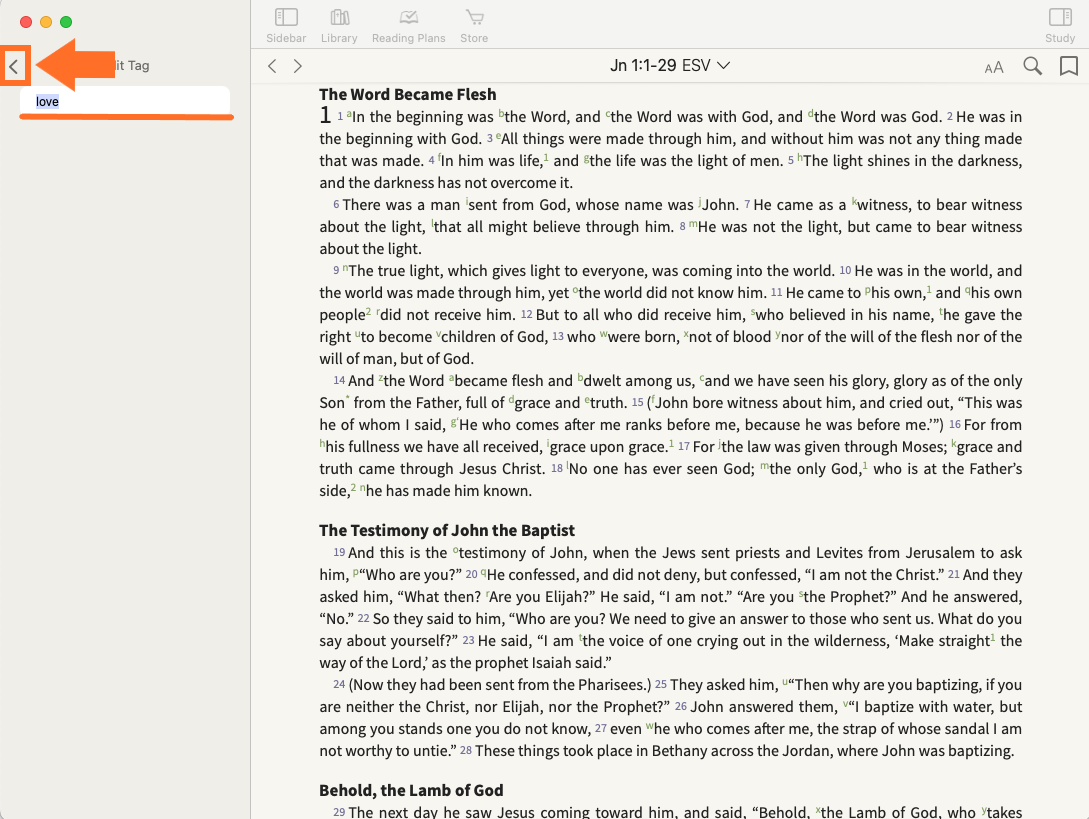Open footnote 1 after "Make straight"
The width and height of the screenshot is (1089, 819).
coord(993,638)
